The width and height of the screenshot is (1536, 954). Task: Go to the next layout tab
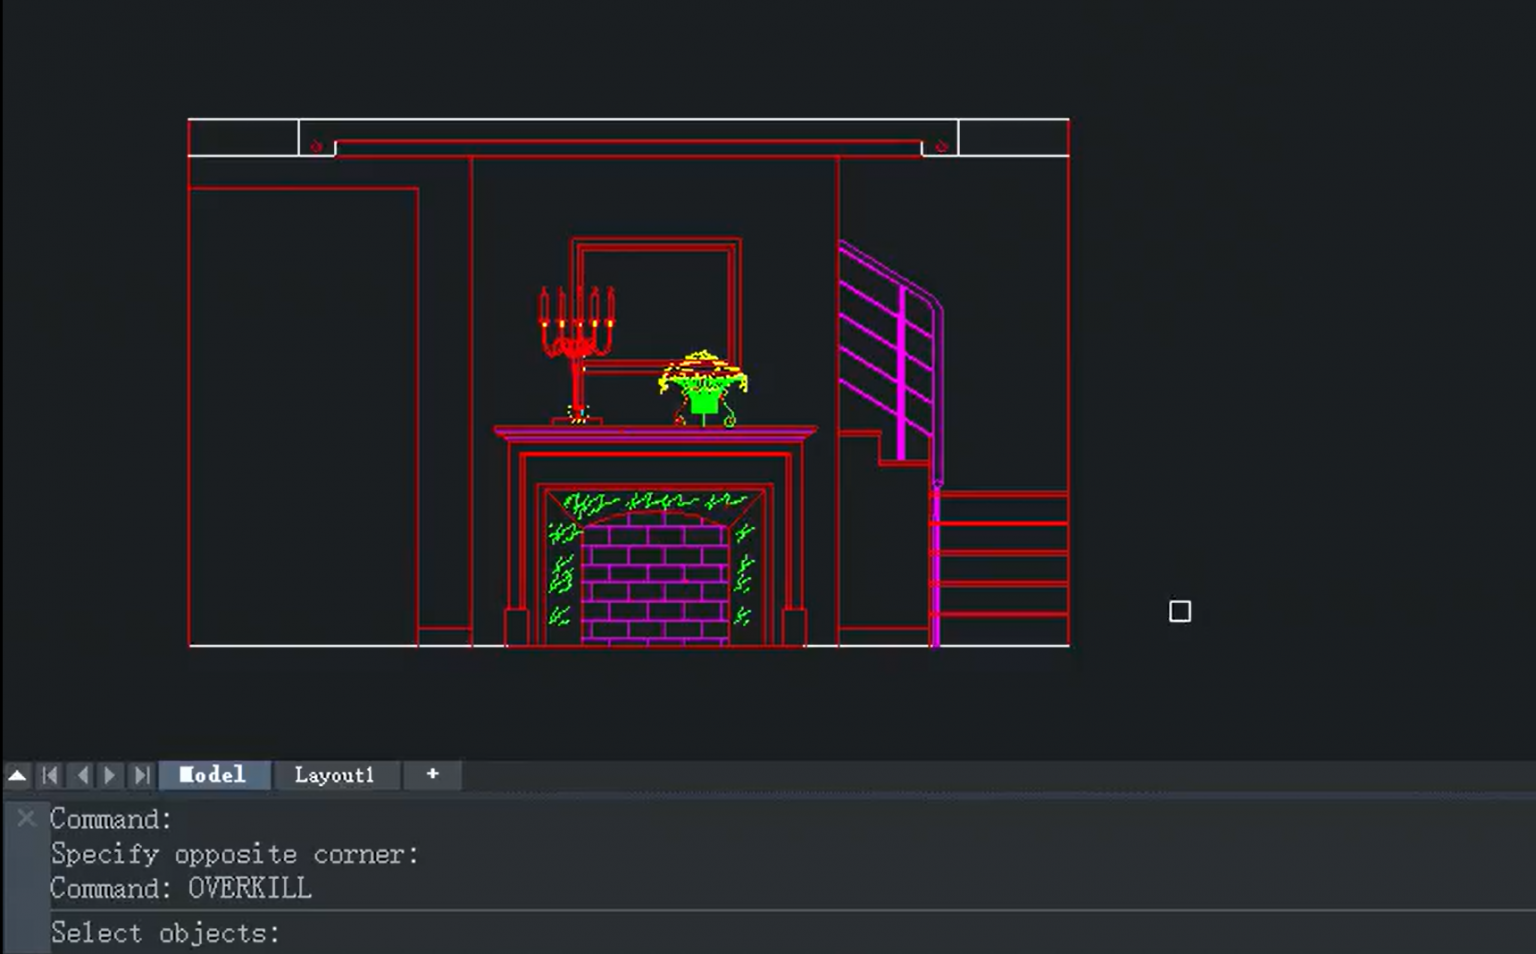(x=111, y=775)
